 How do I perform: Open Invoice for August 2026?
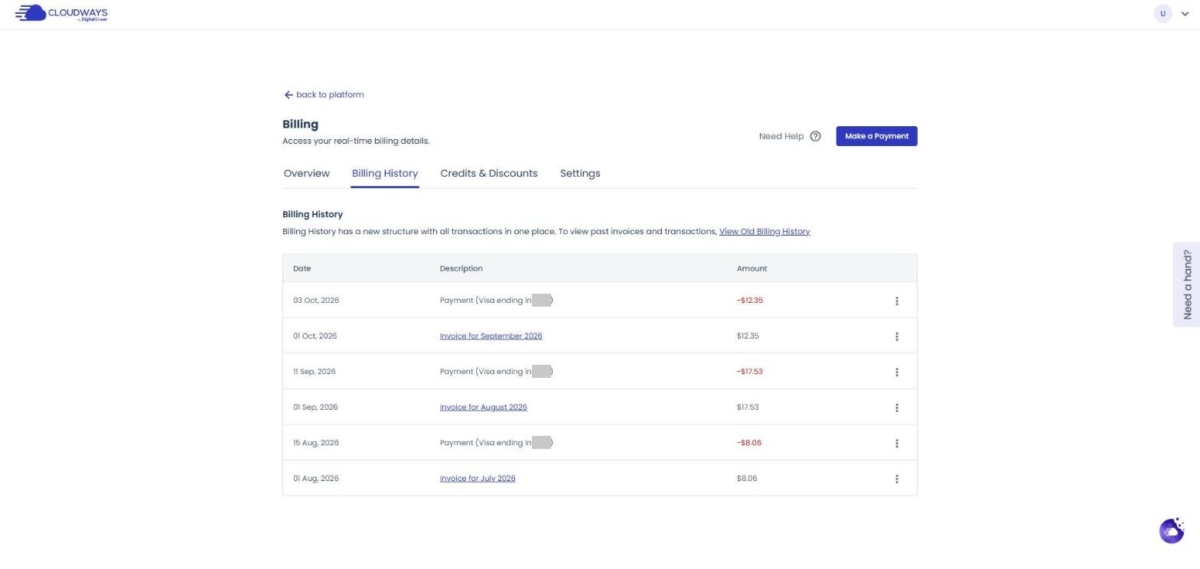pos(483,407)
